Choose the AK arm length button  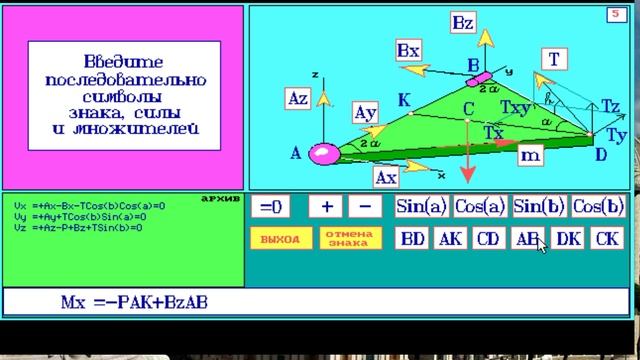click(450, 238)
